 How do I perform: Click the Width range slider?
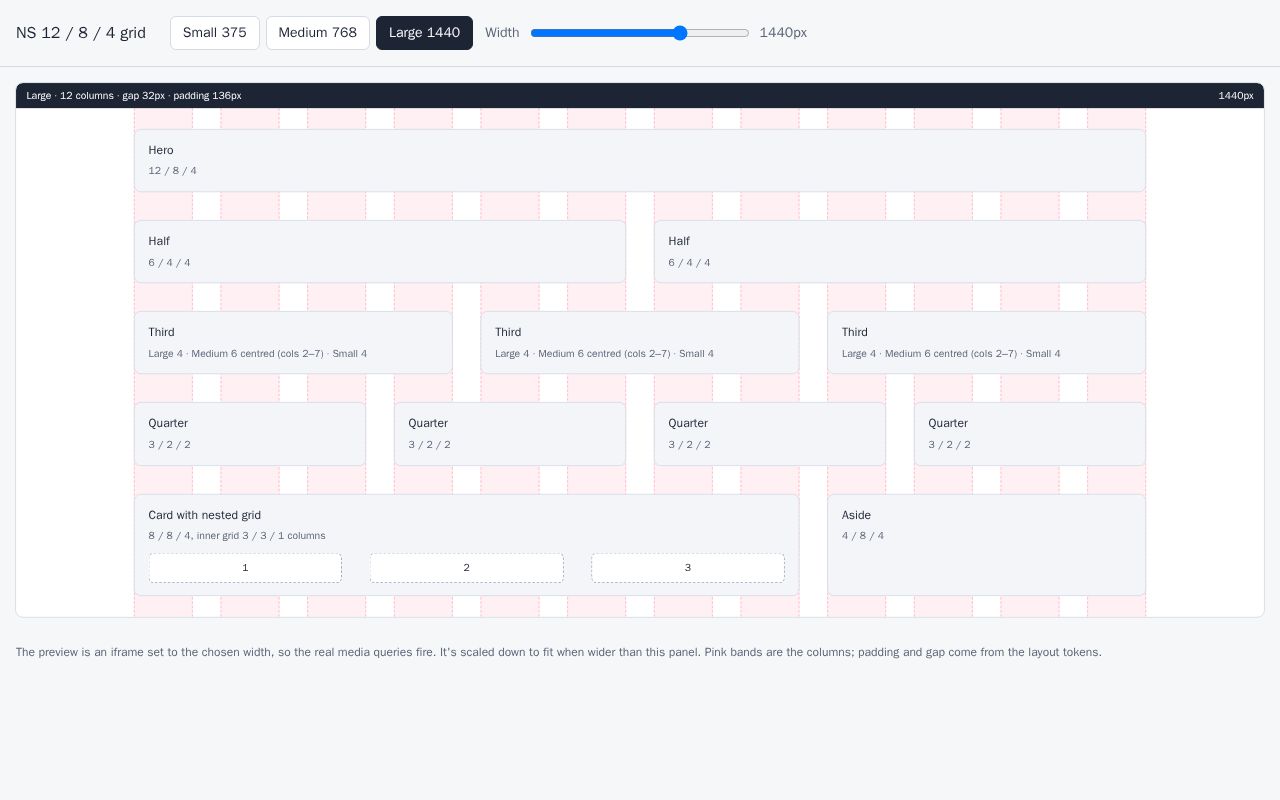coord(640,33)
